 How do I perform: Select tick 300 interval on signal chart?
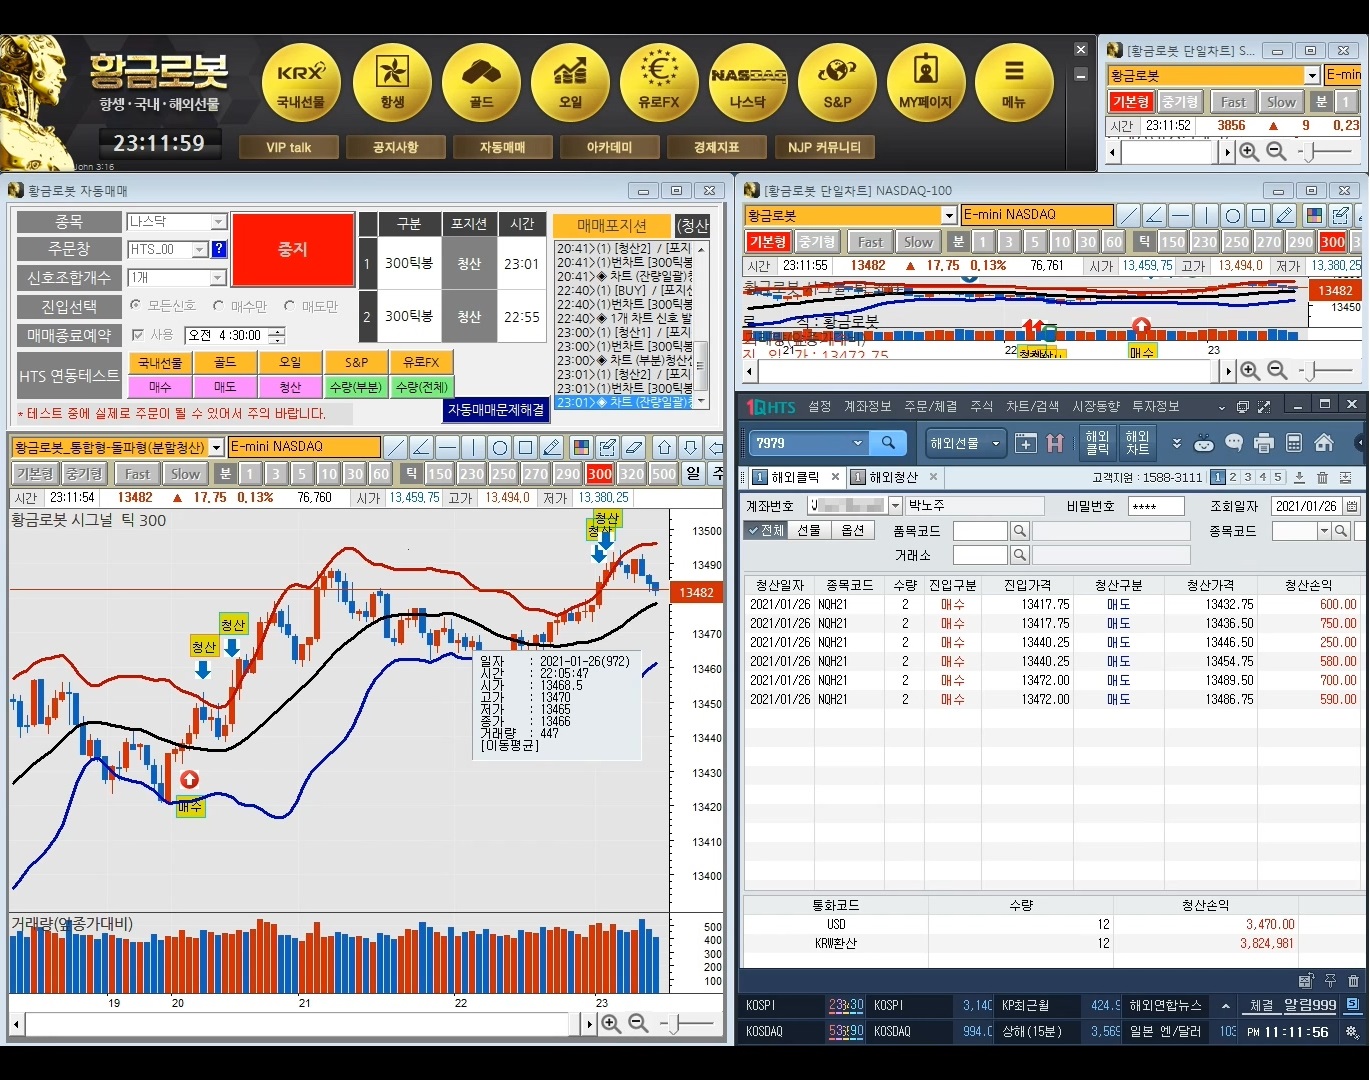tap(600, 474)
